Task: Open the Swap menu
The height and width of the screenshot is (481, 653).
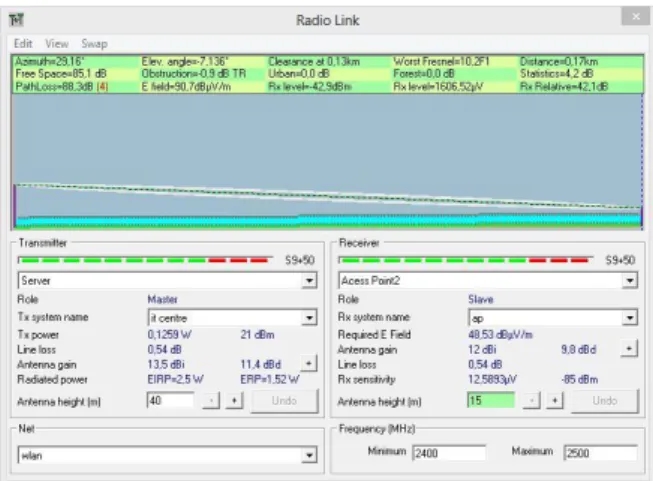Action: pos(95,44)
